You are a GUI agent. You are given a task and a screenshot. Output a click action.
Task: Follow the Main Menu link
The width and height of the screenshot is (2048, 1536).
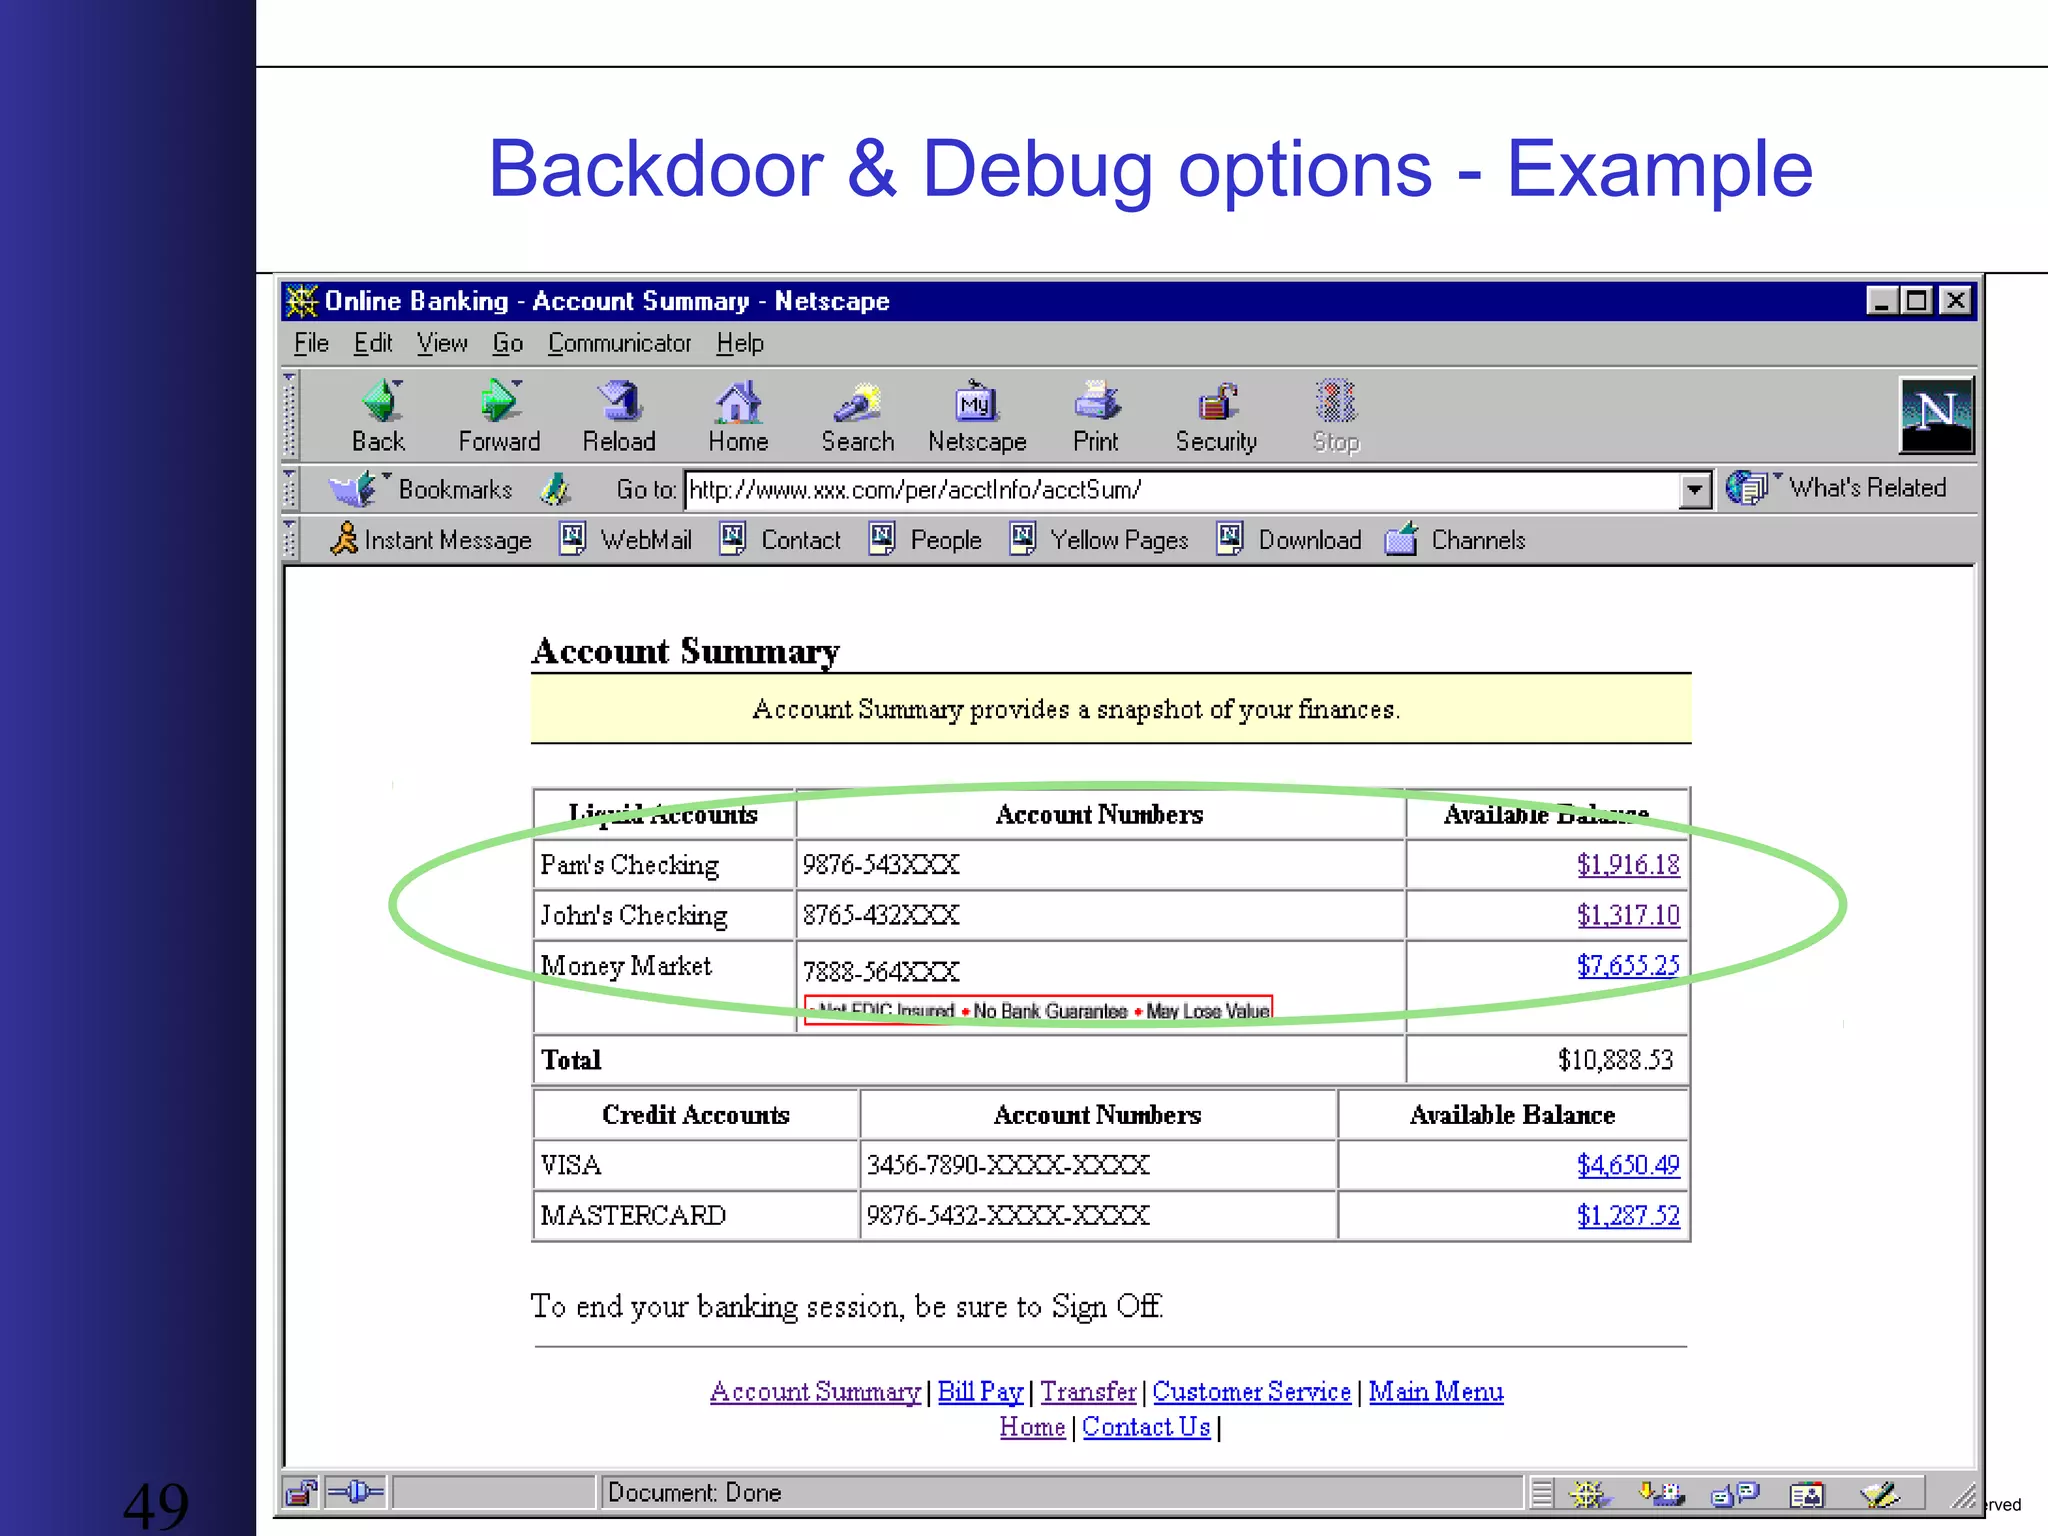(x=1436, y=1391)
